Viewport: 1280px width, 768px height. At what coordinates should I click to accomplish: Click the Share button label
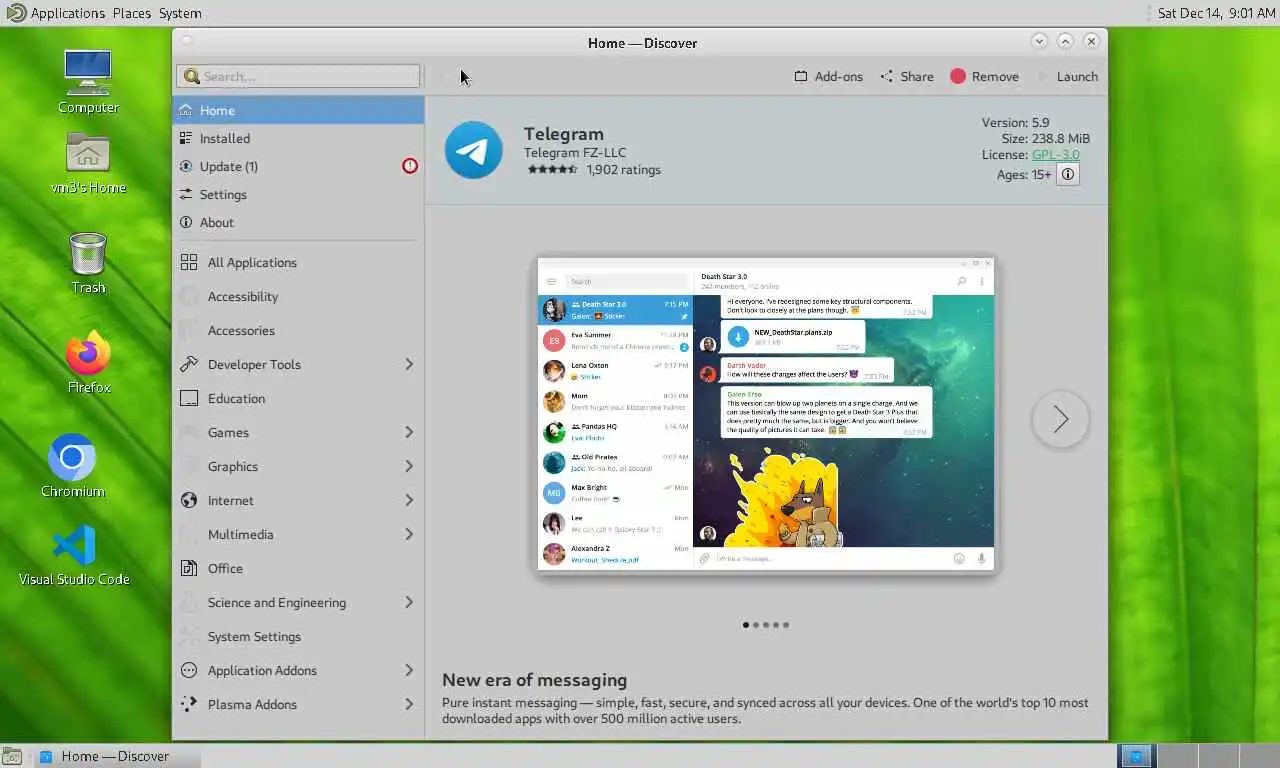tap(916, 76)
